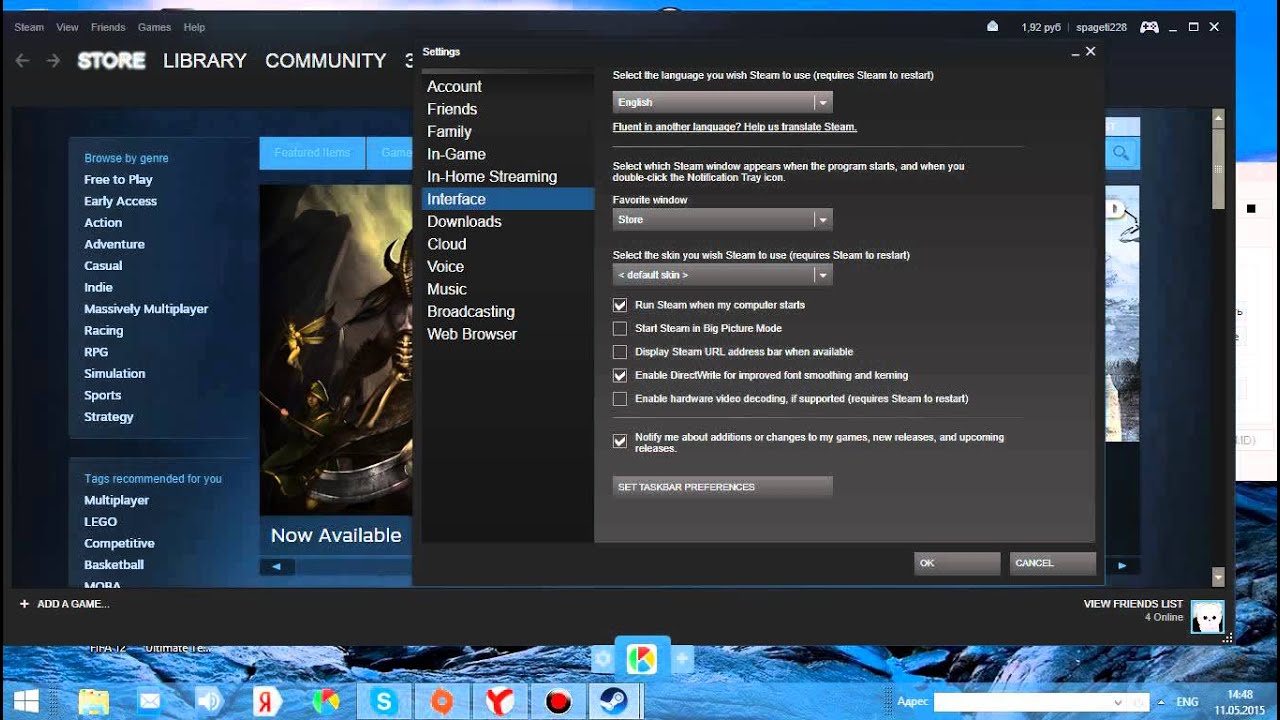1280x720 pixels.
Task: Open File Explorer from the taskbar
Action: coord(93,701)
